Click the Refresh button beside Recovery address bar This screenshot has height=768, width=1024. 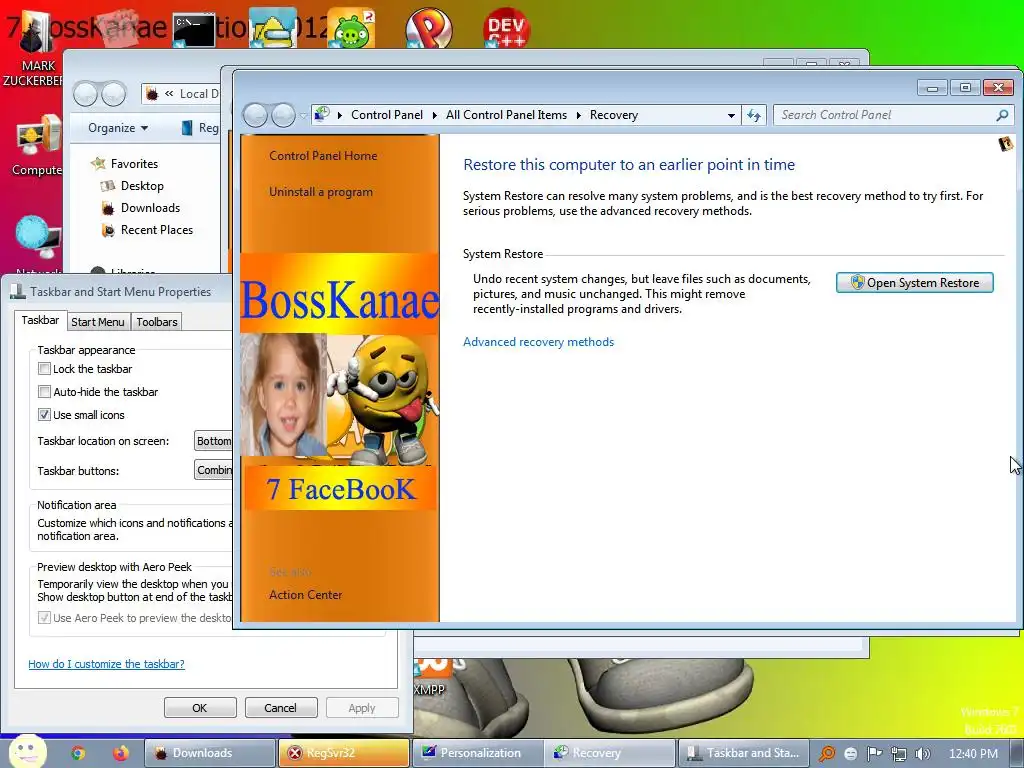754,116
